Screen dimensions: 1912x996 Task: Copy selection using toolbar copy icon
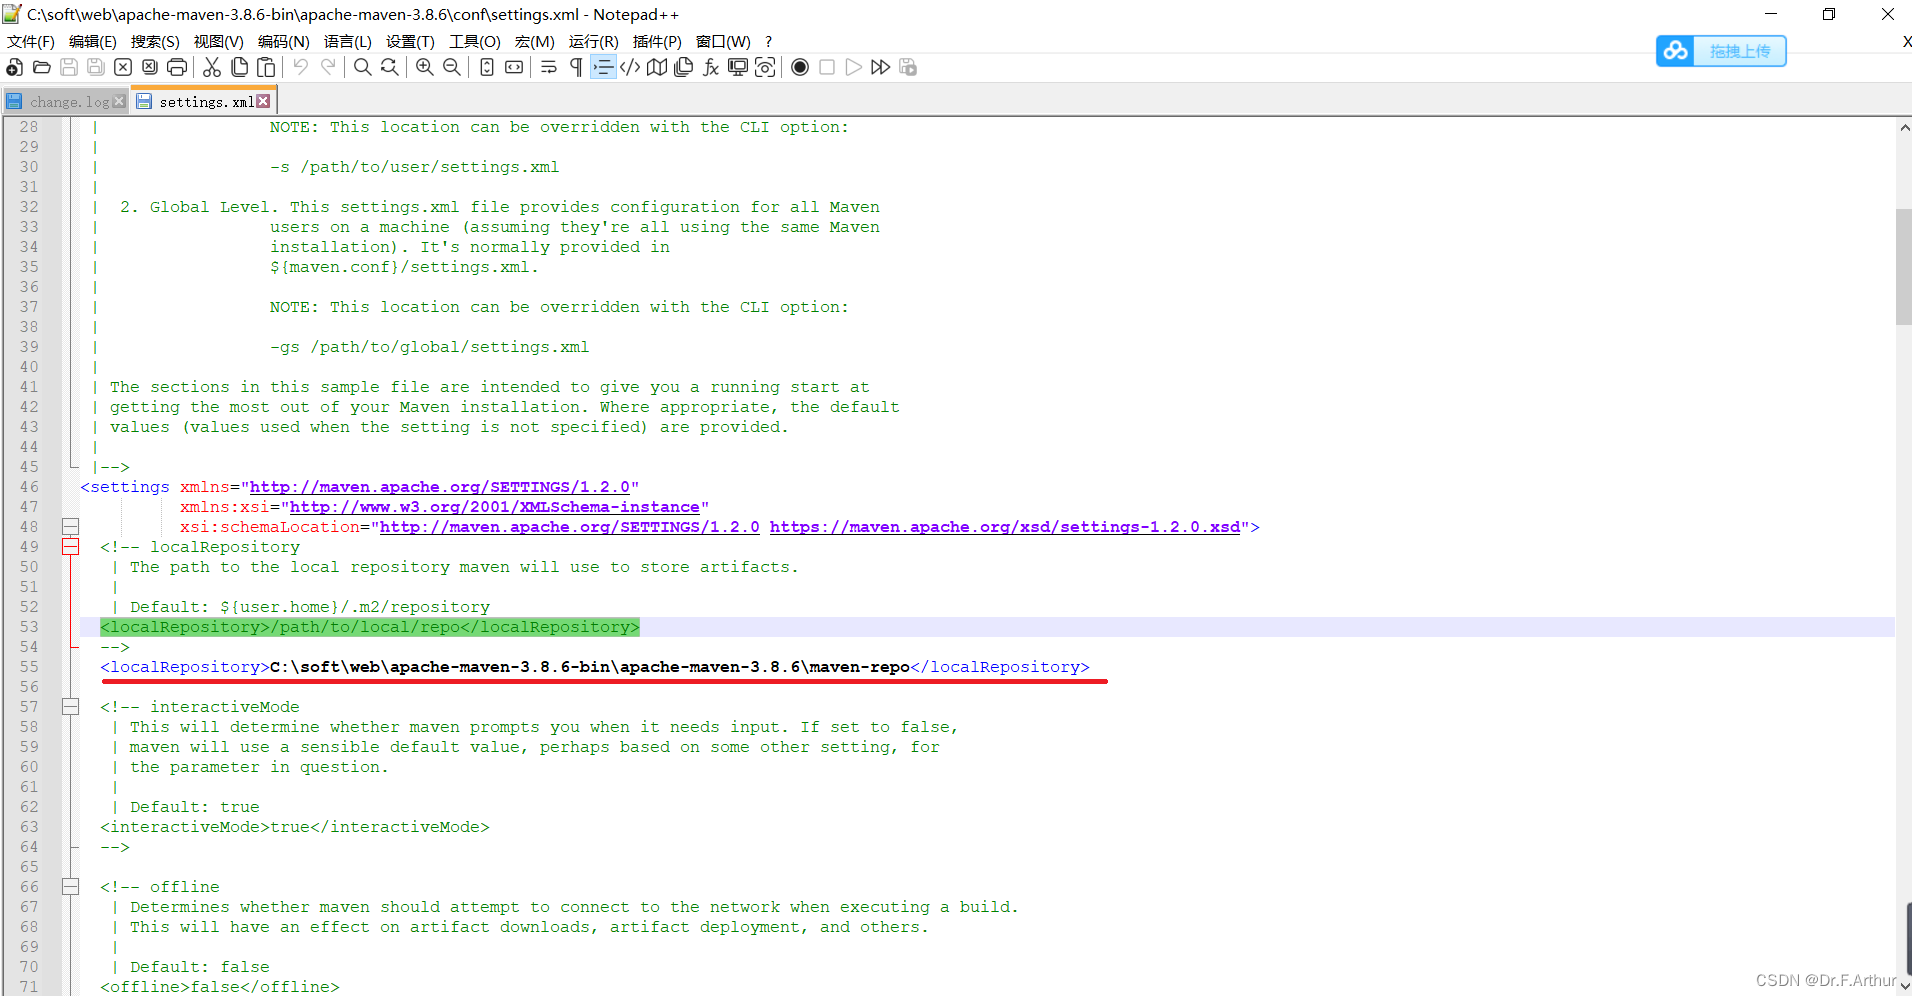point(239,67)
